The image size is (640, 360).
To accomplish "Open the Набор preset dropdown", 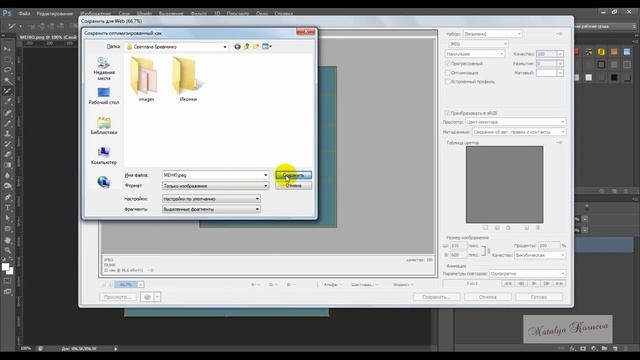I will pos(493,34).
